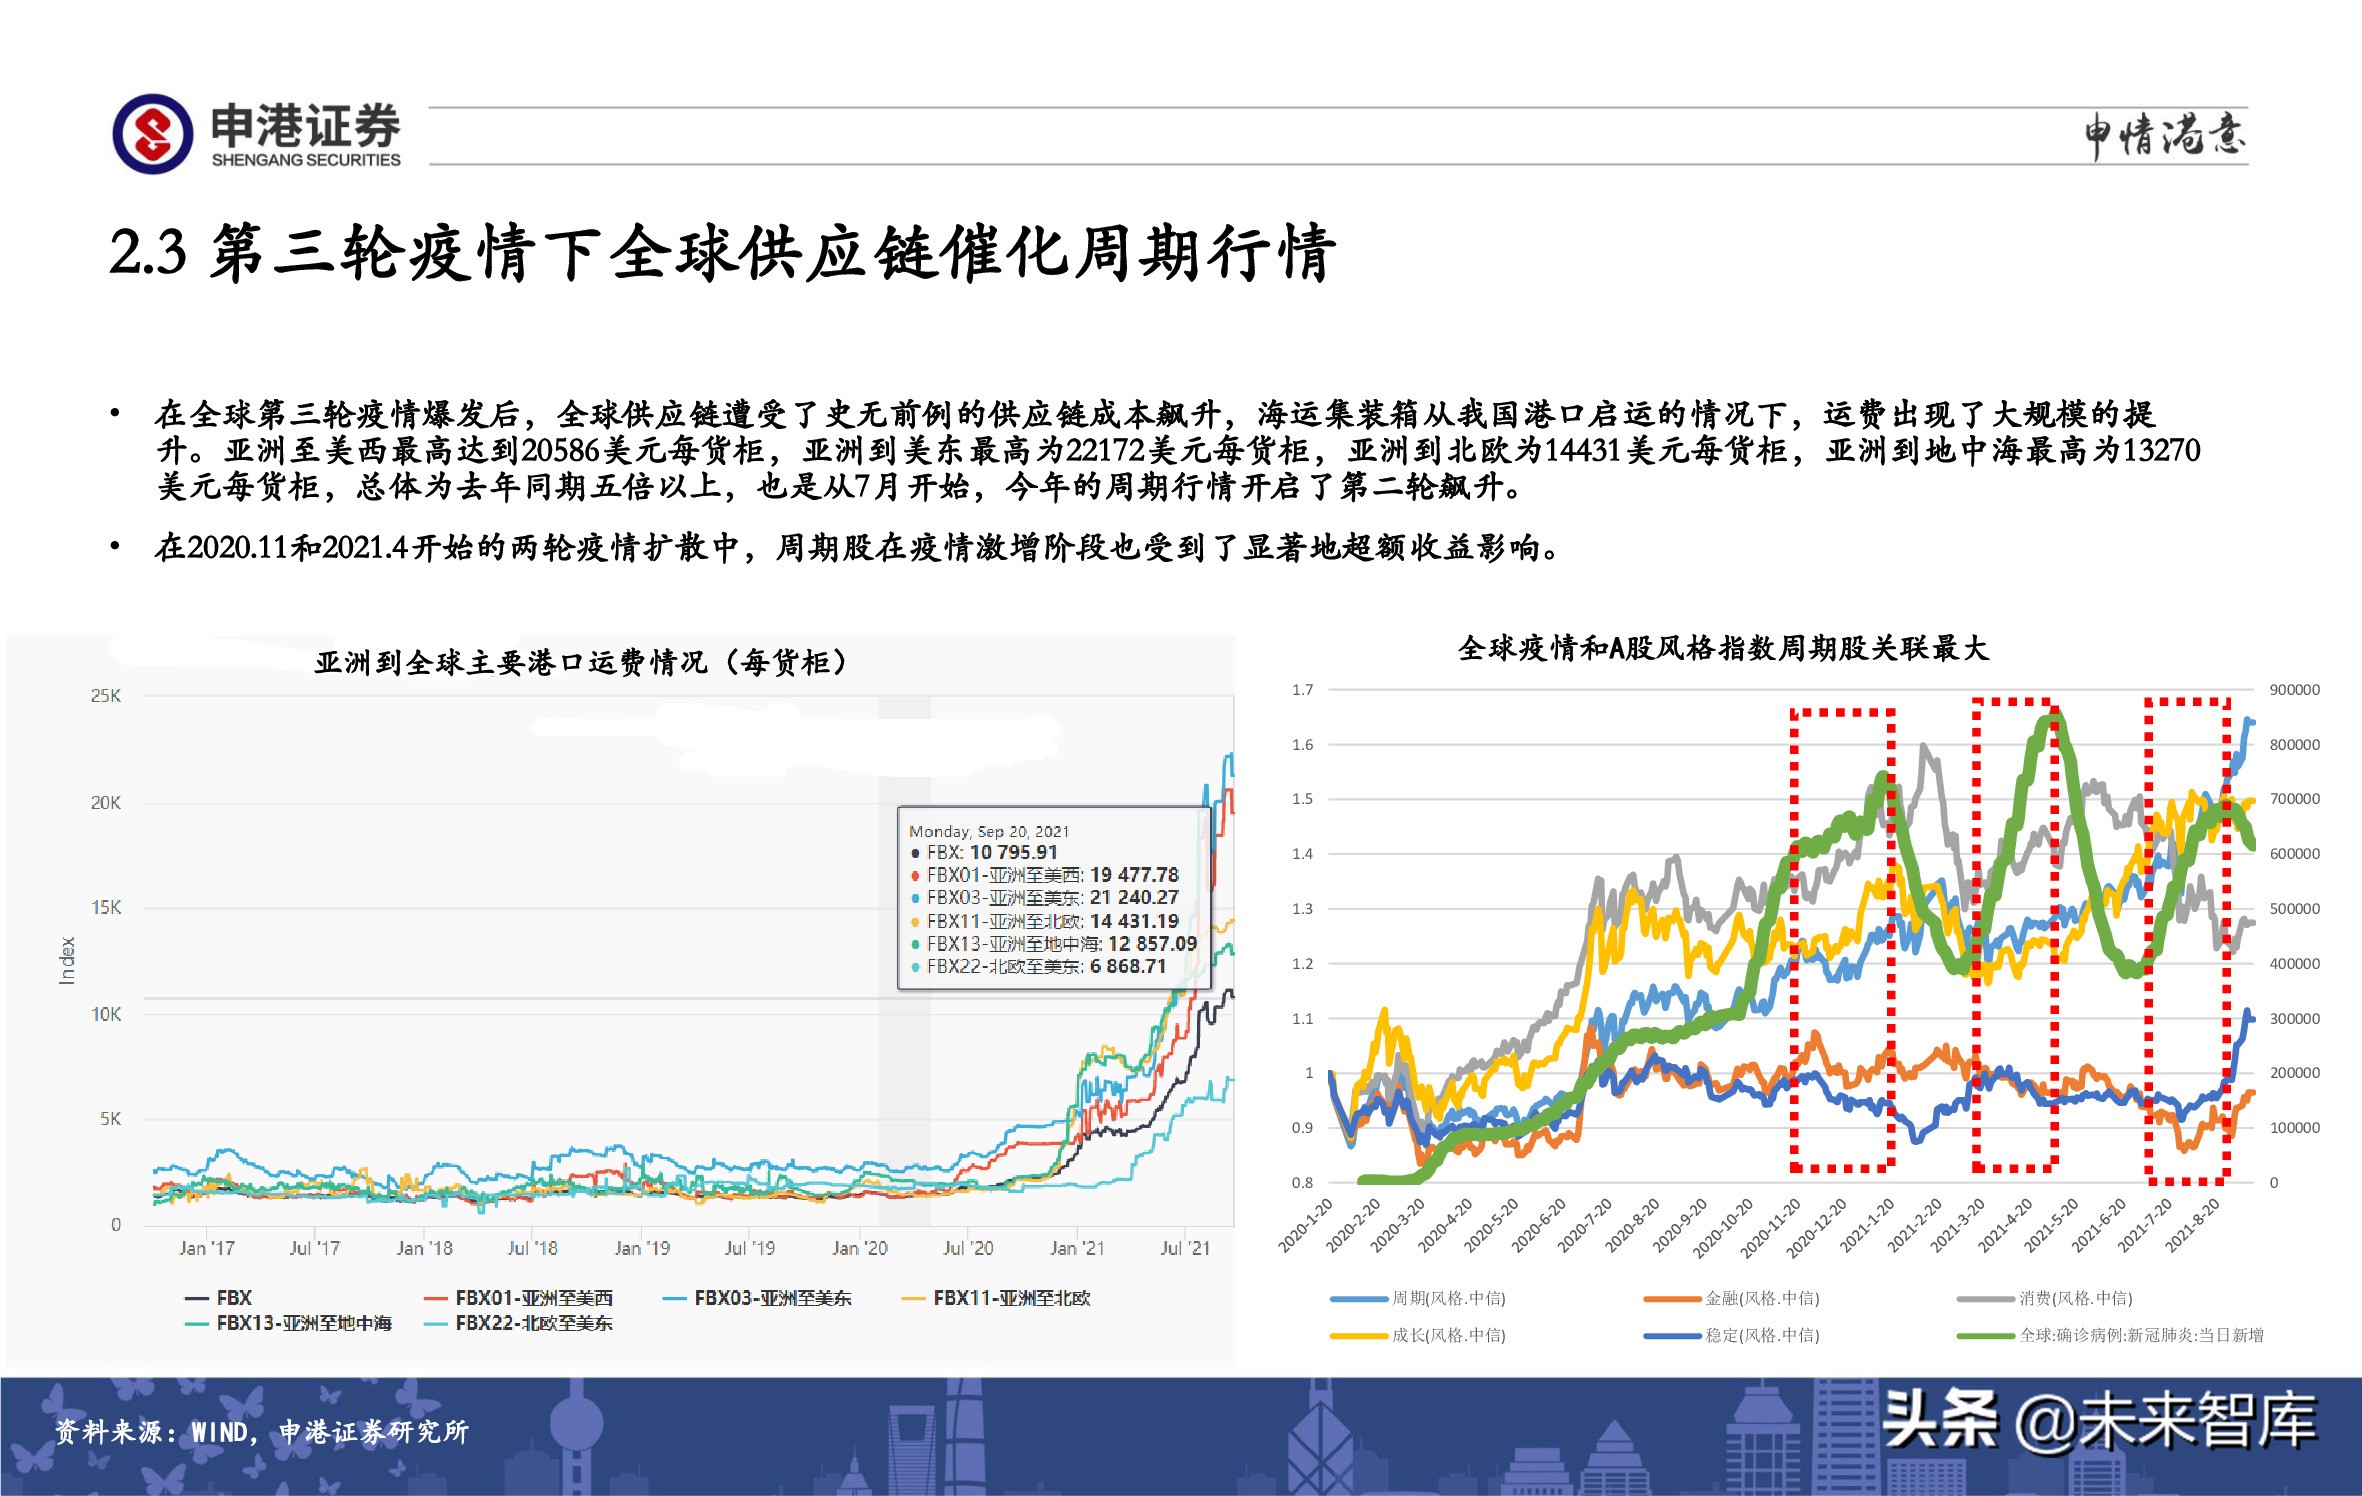Click the 金融(风格.中信) legend label
Screen dimensions: 2362x1496
[x=1762, y=1298]
